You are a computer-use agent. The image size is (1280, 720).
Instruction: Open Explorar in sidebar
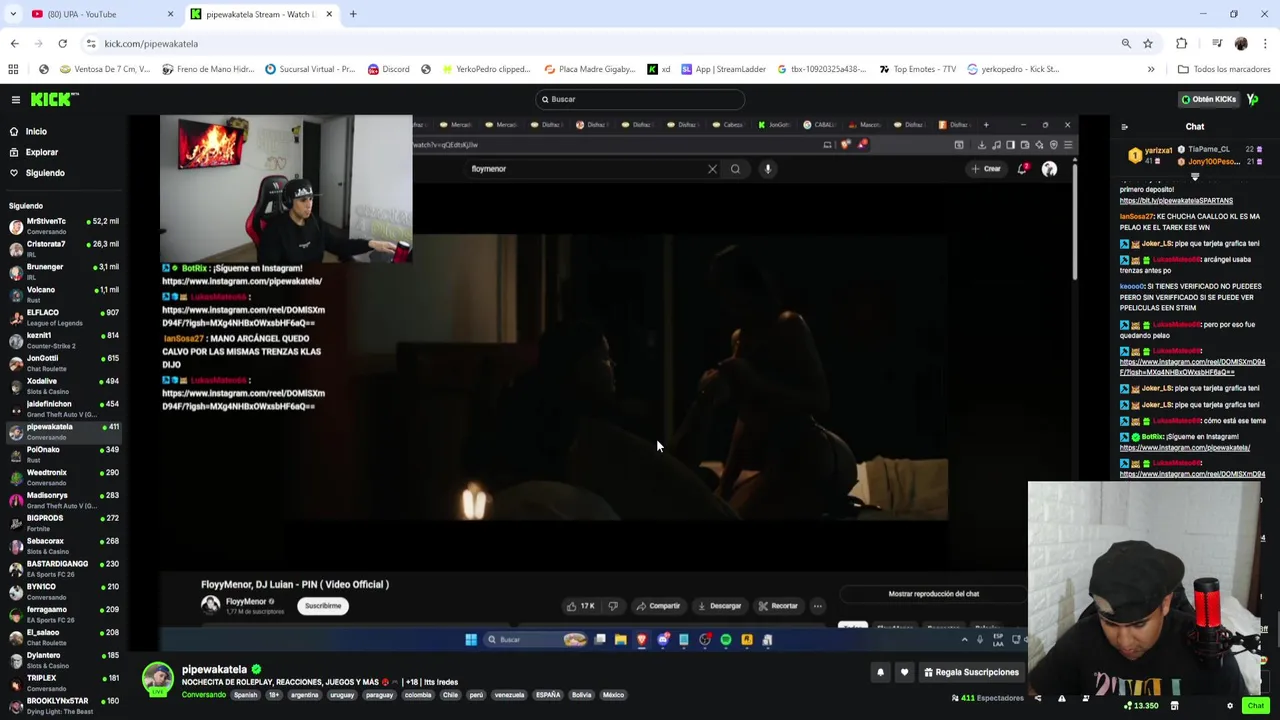tap(42, 152)
